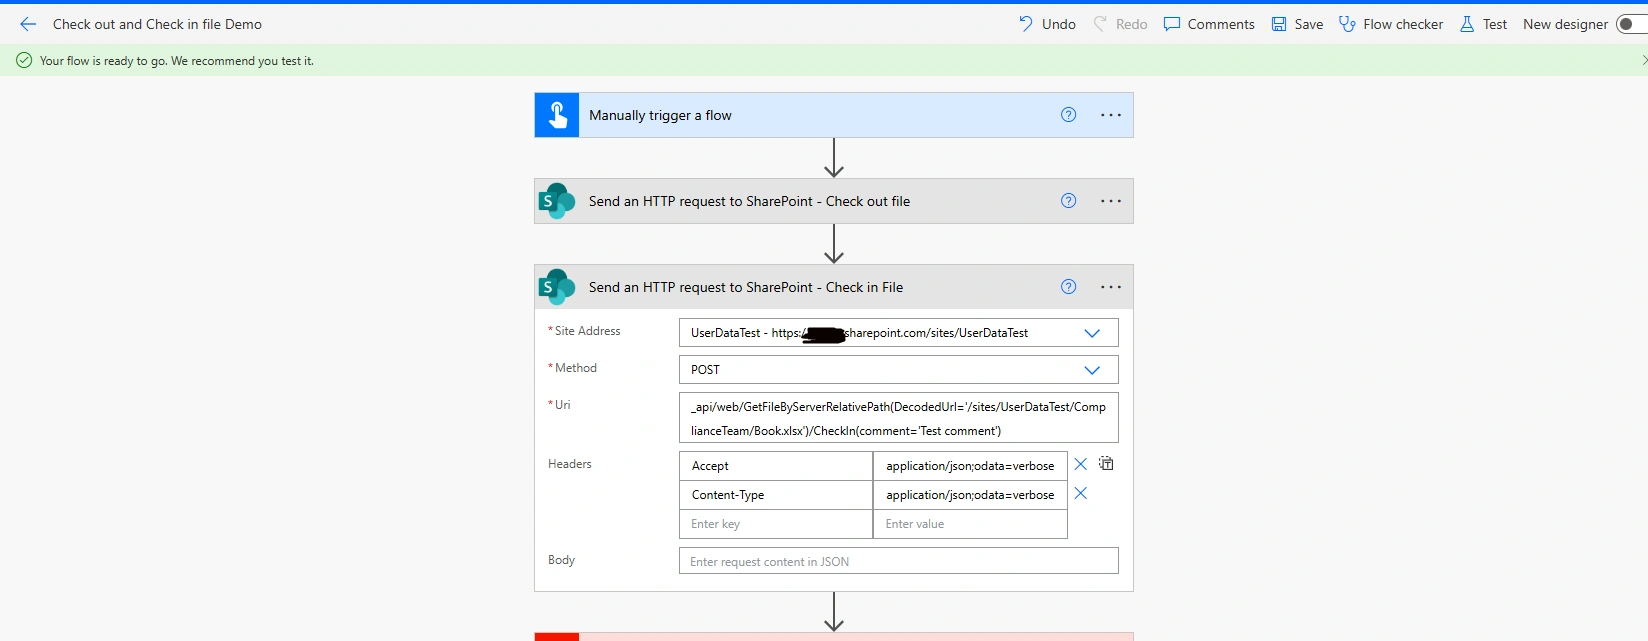Click Test in the toolbar
Viewport: 1648px width, 641px height.
[1483, 24]
